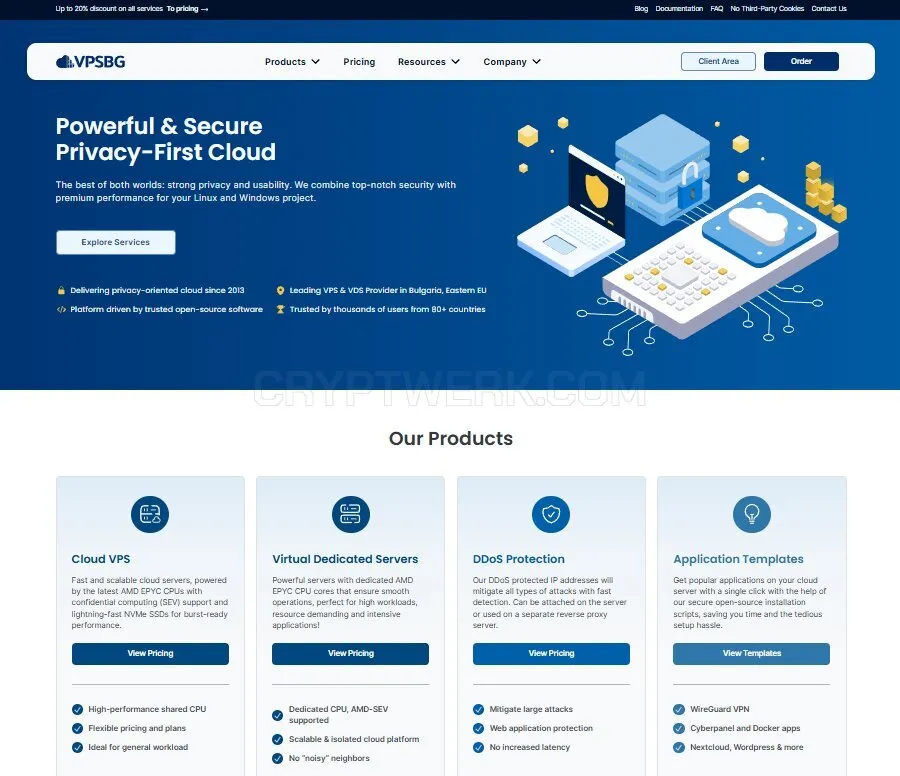Viewport: 900px width, 776px height.
Task: Click 'Up to 20% discount on all services' text
Action: [109, 9]
